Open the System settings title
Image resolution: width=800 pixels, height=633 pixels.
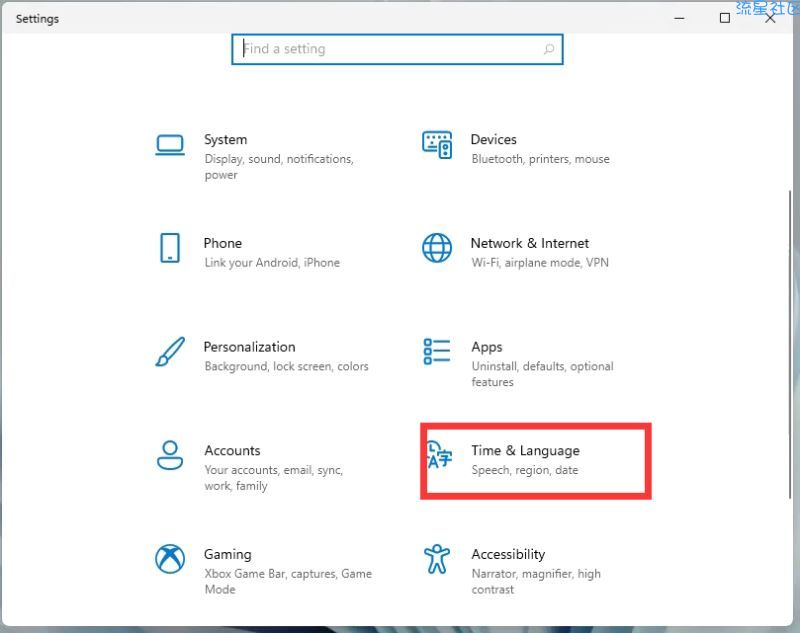(x=226, y=139)
